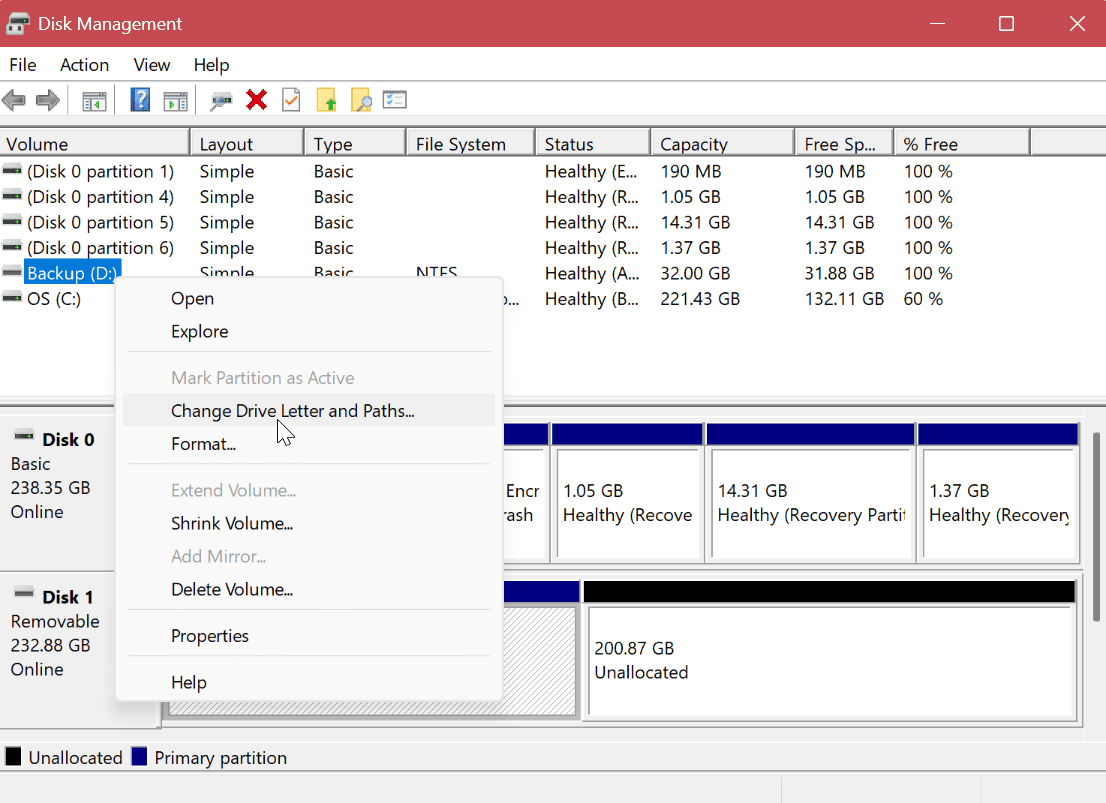The image size is (1106, 803).
Task: Click the settings checklist view toolbar icon
Action: pos(395,100)
